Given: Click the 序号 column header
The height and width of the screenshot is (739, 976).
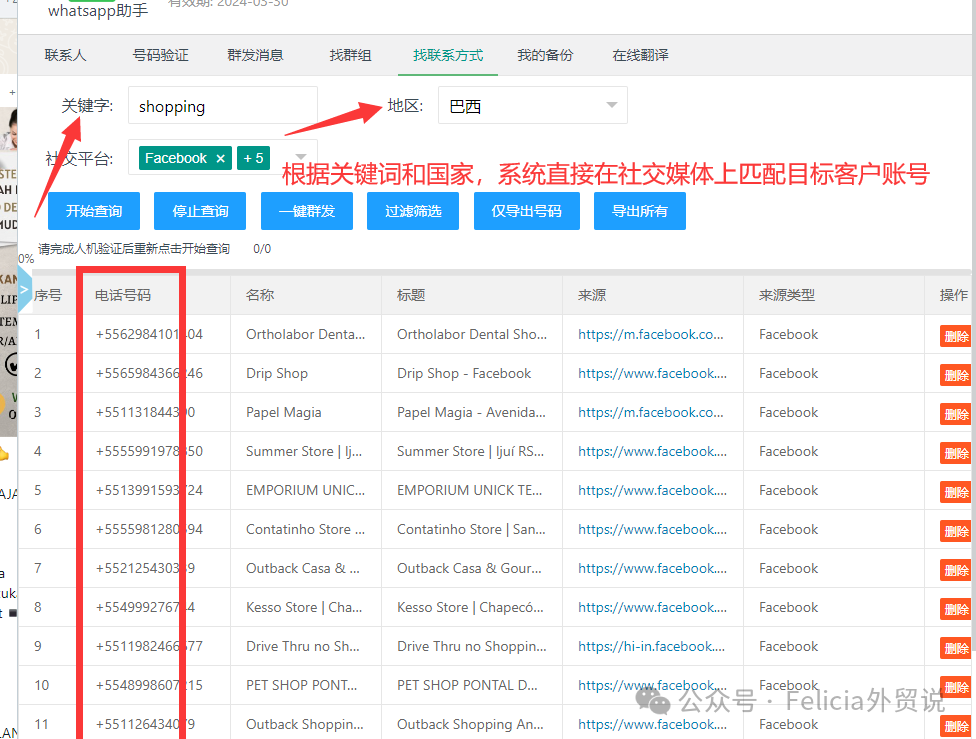Looking at the screenshot, I should 48,295.
